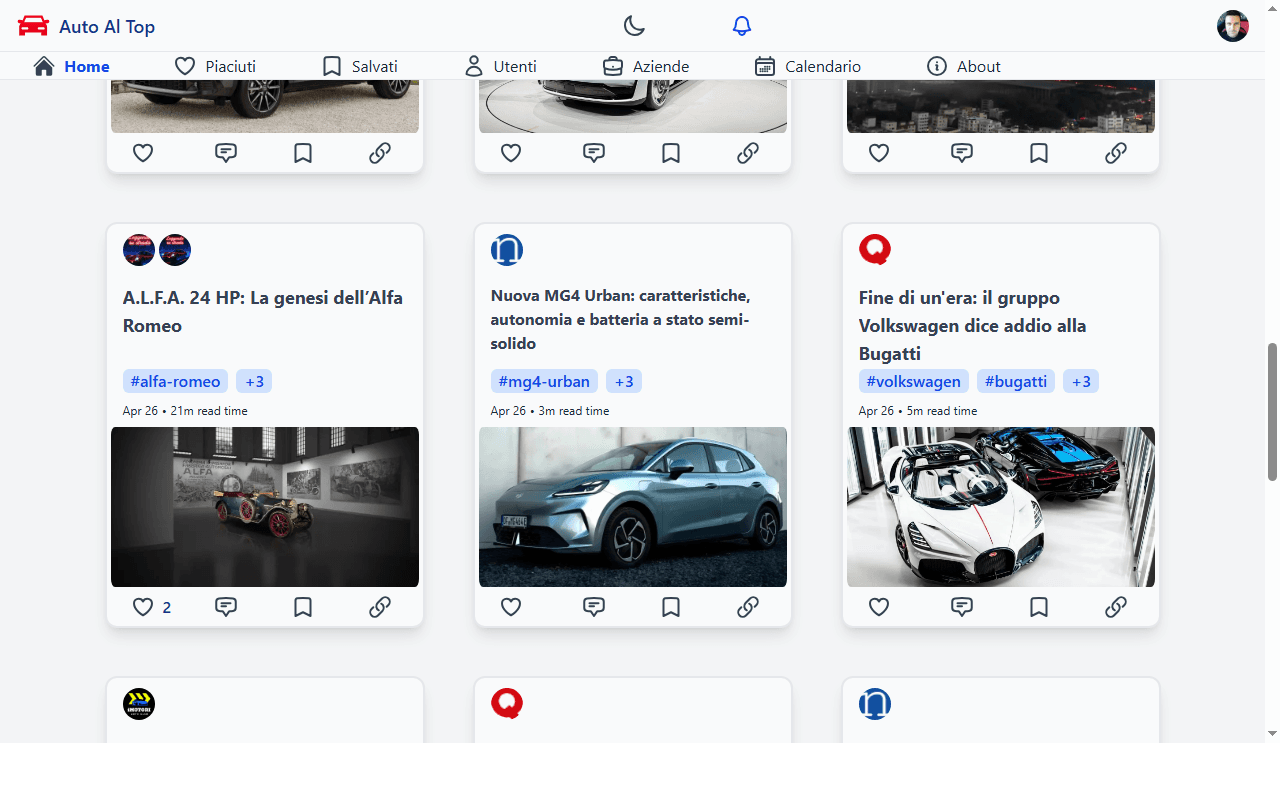Open notifications bell icon
Viewport: 1280px width, 800px height.
(741, 26)
